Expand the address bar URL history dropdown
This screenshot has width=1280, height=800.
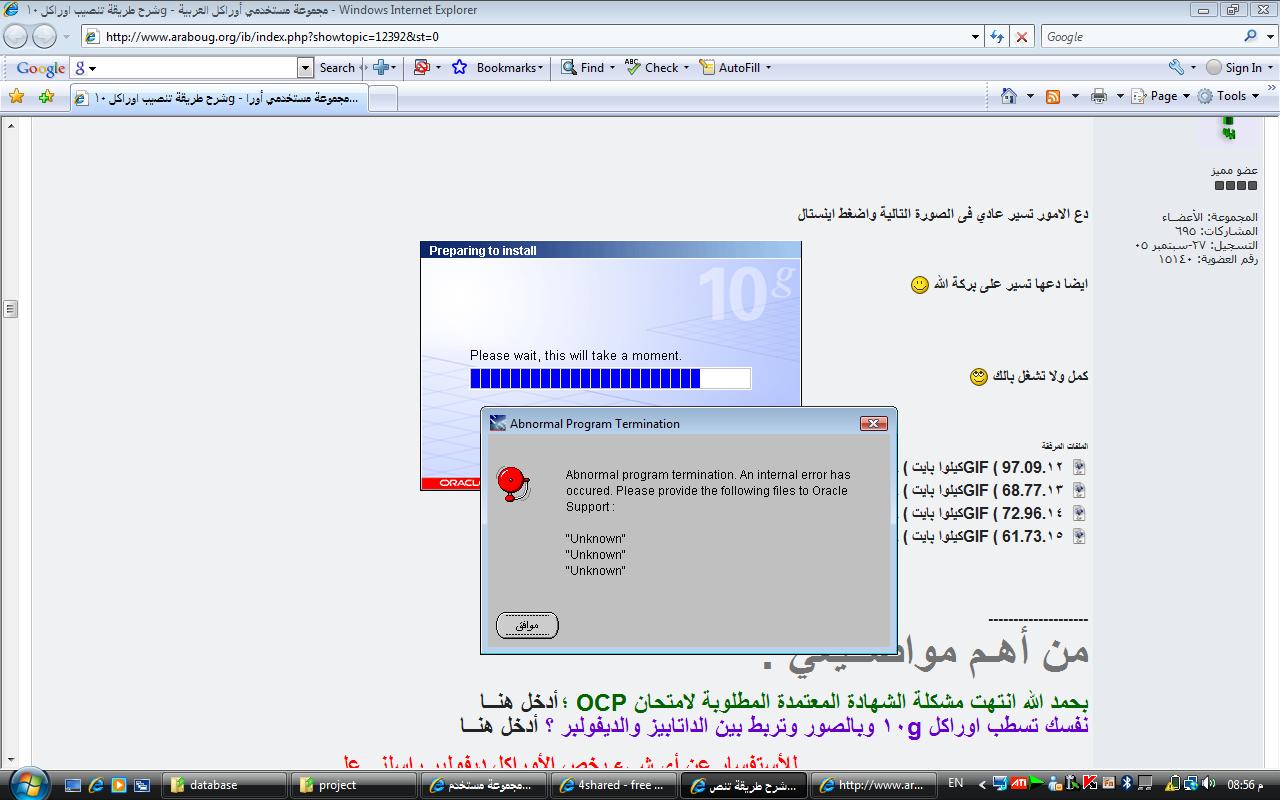click(976, 36)
